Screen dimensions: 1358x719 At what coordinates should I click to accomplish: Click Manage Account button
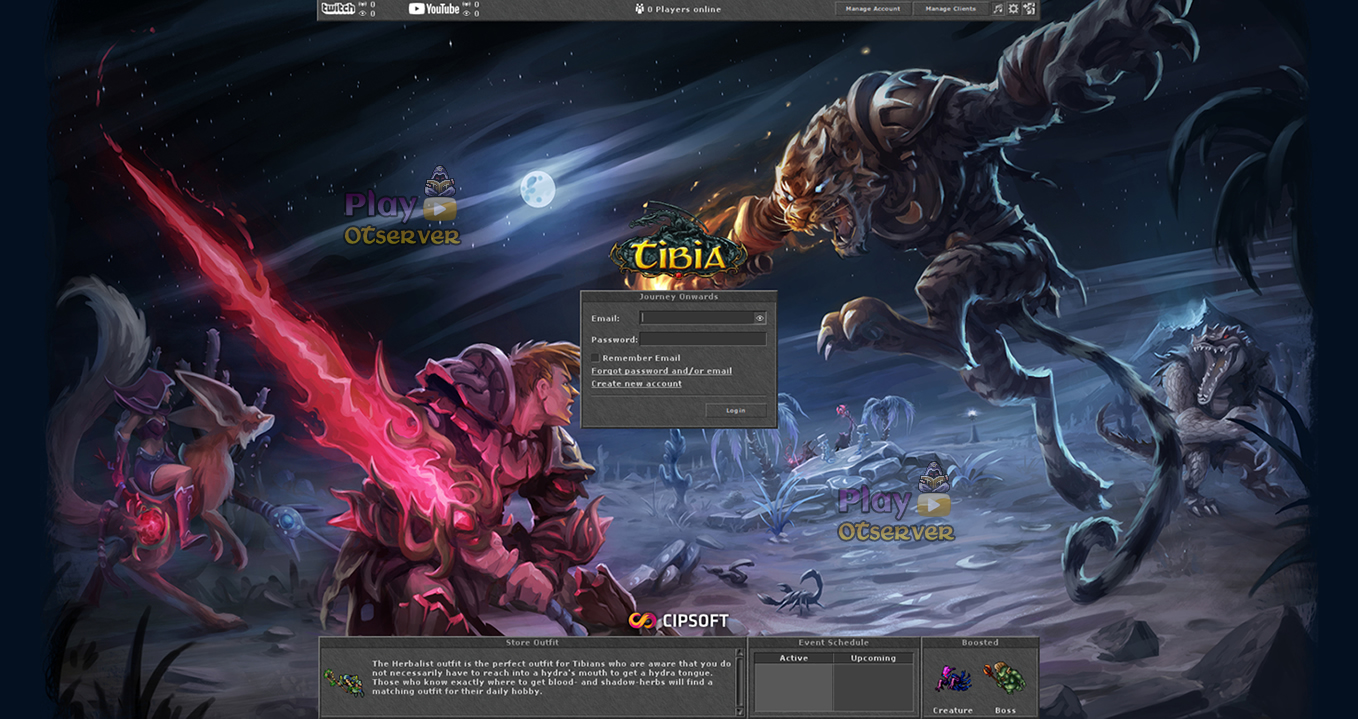click(873, 9)
